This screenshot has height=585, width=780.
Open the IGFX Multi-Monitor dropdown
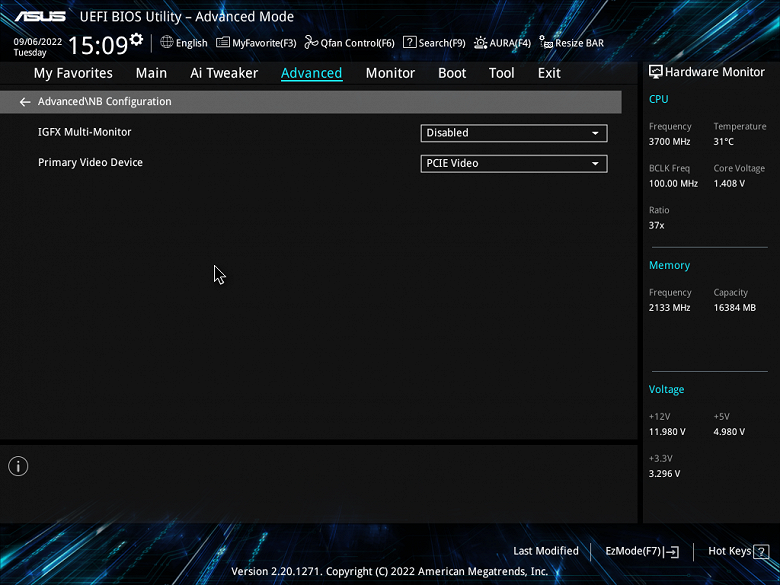pyautogui.click(x=514, y=133)
